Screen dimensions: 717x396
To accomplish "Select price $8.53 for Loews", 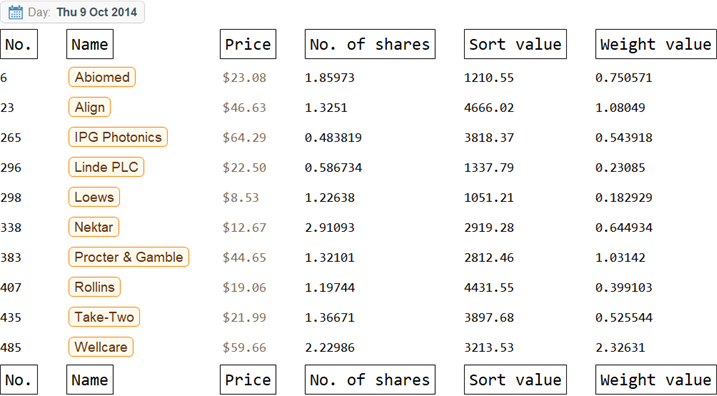I will pyautogui.click(x=241, y=198).
